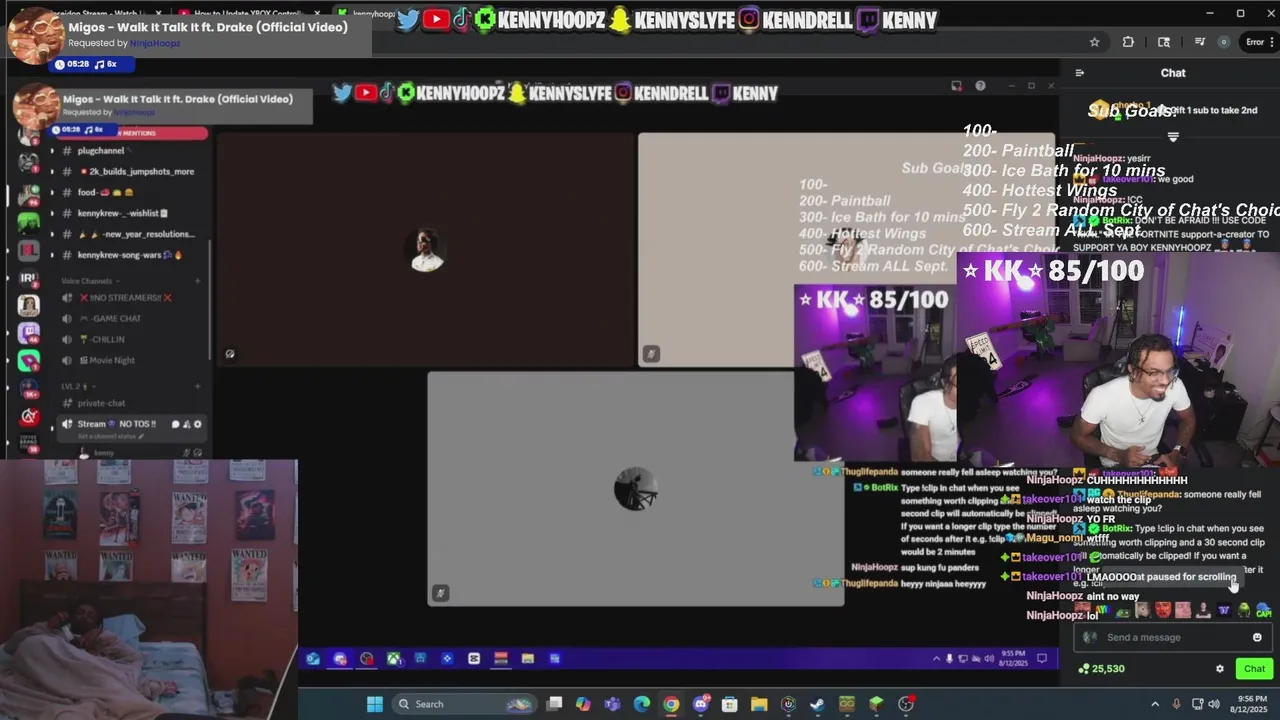Open Discord from Windows taskbar
Image resolution: width=1280 pixels, height=720 pixels.
tap(701, 704)
